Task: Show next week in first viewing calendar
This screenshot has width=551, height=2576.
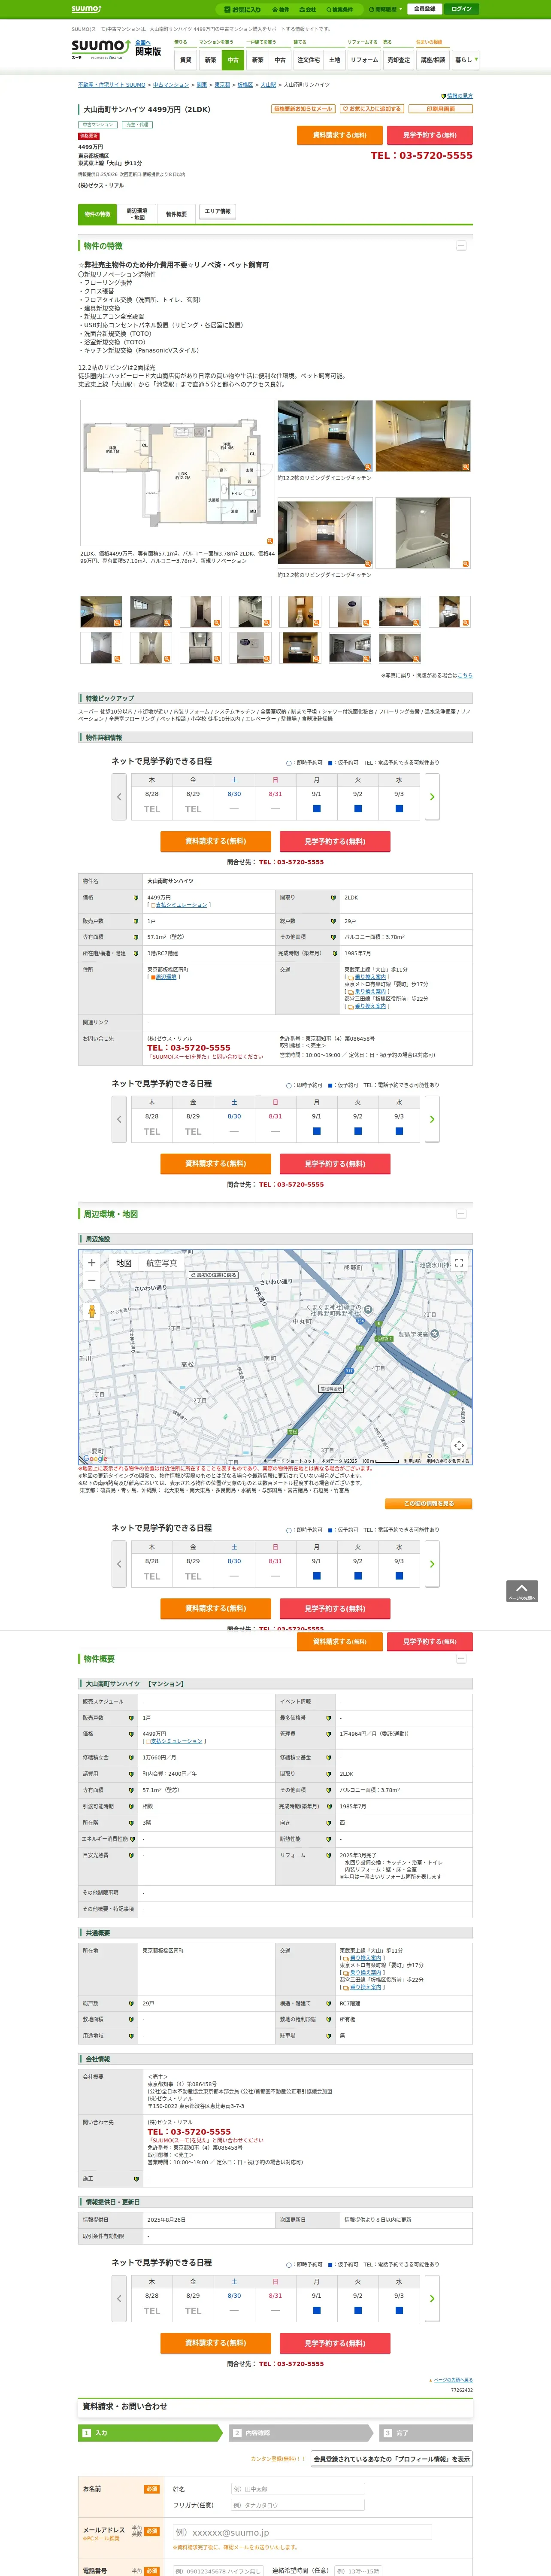Action: (x=432, y=796)
